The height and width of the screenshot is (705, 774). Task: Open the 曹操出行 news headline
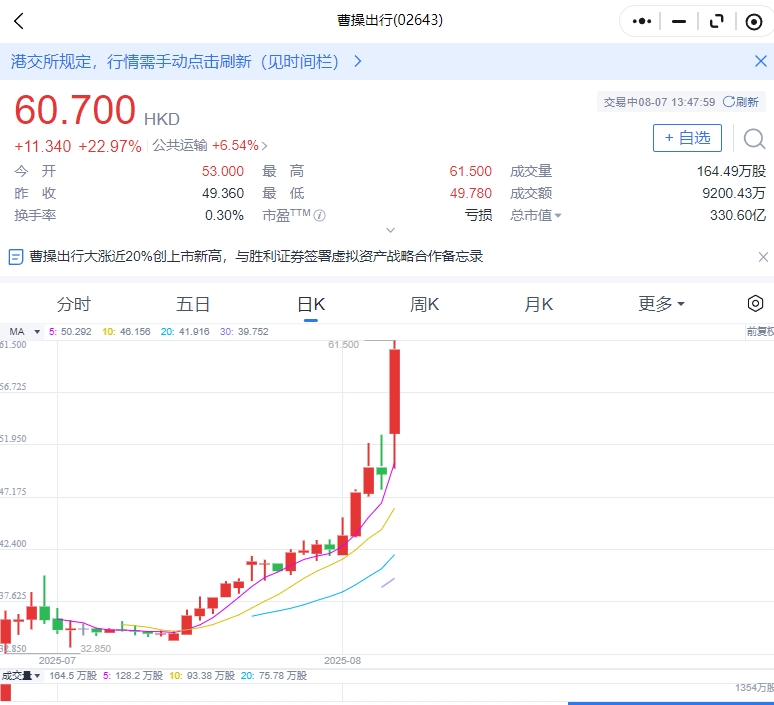[x=256, y=257]
